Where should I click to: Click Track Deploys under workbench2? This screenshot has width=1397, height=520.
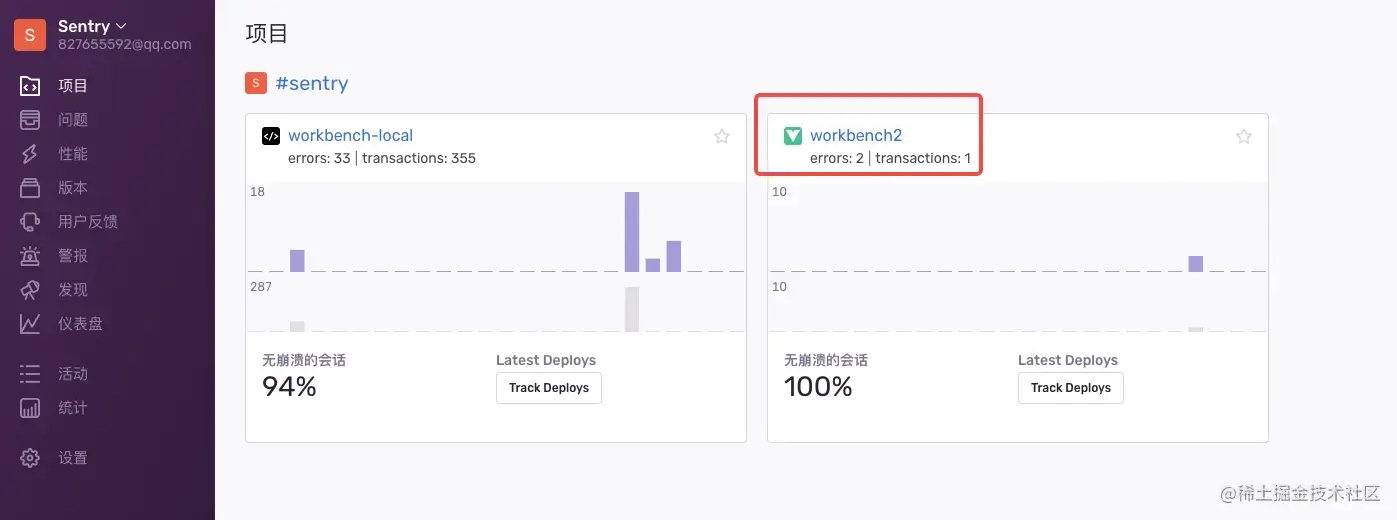click(x=1071, y=388)
